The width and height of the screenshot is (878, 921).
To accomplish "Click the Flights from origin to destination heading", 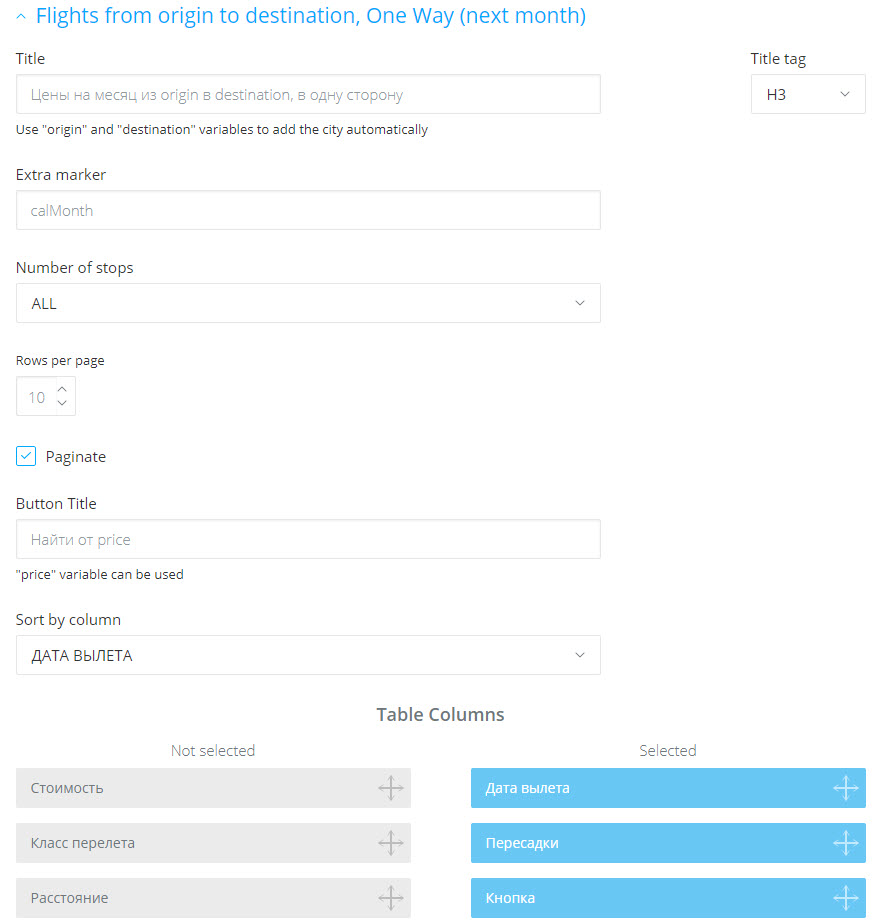I will pos(311,16).
